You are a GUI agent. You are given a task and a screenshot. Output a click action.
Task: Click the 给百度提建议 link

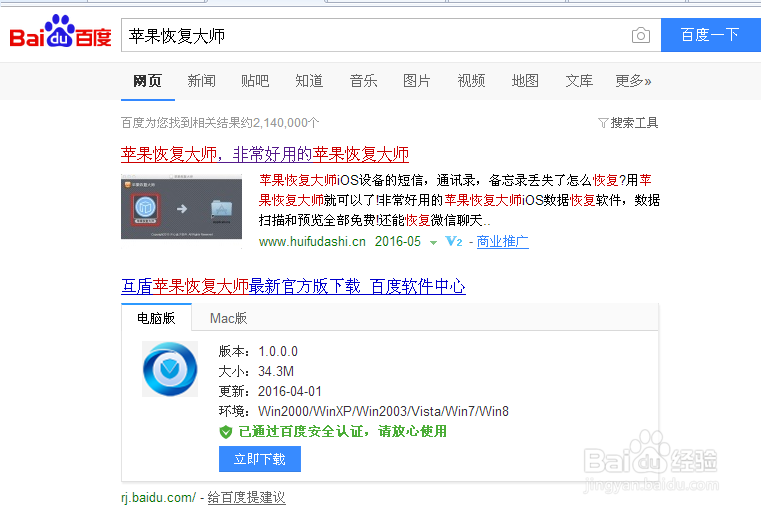click(247, 497)
